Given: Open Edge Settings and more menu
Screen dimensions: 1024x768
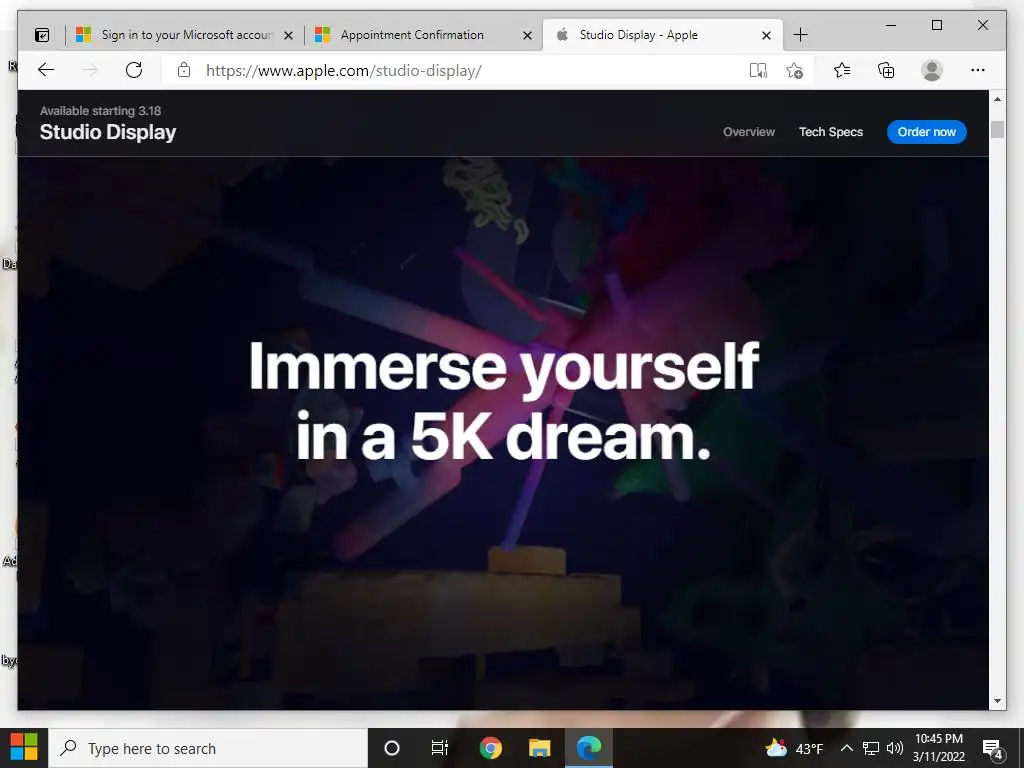Looking at the screenshot, I should 978,70.
